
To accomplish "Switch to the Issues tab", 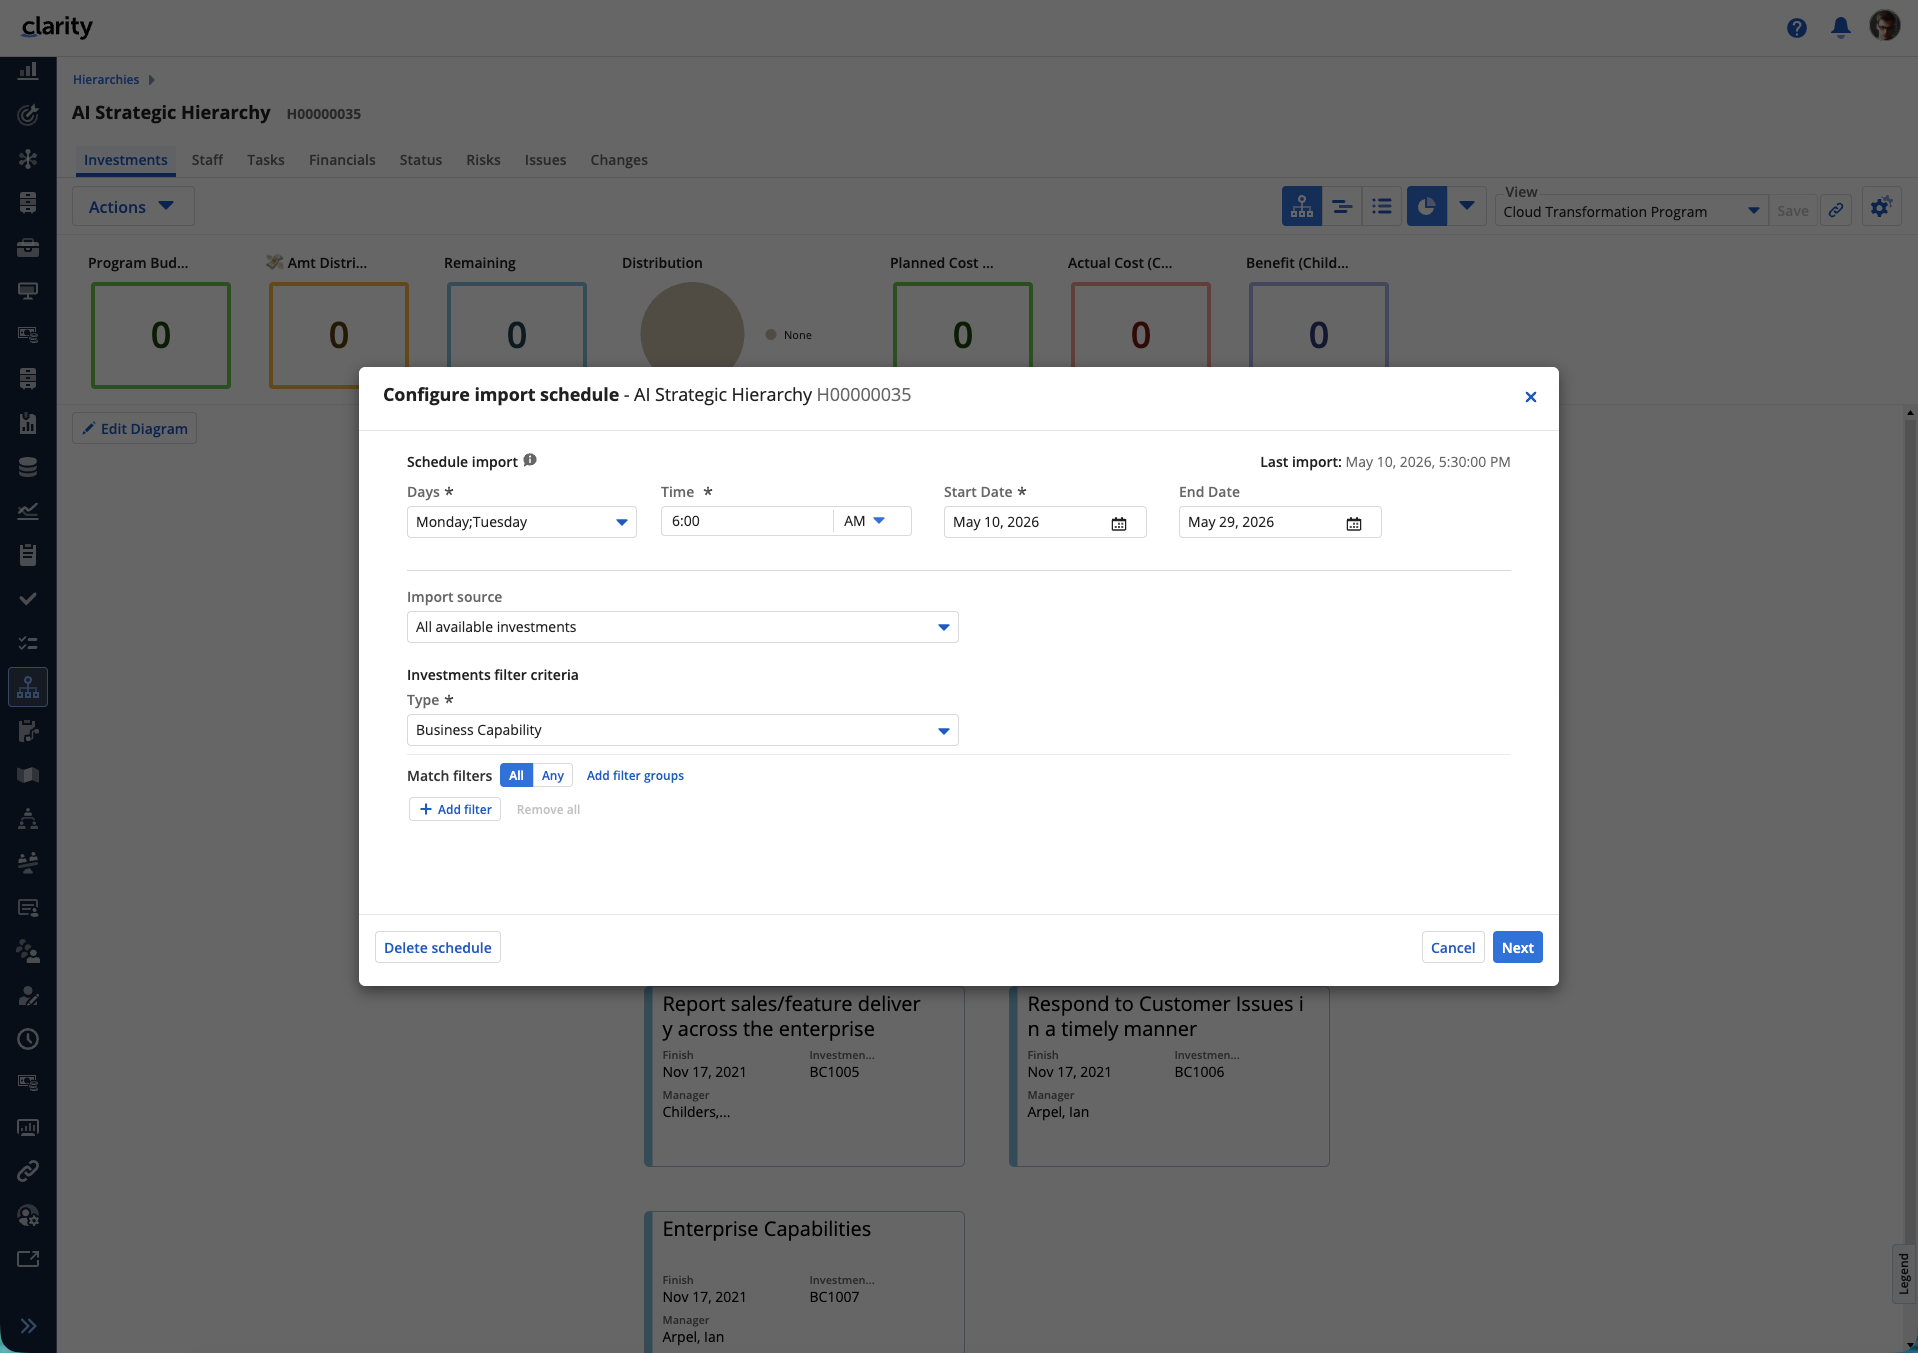I will point(545,160).
